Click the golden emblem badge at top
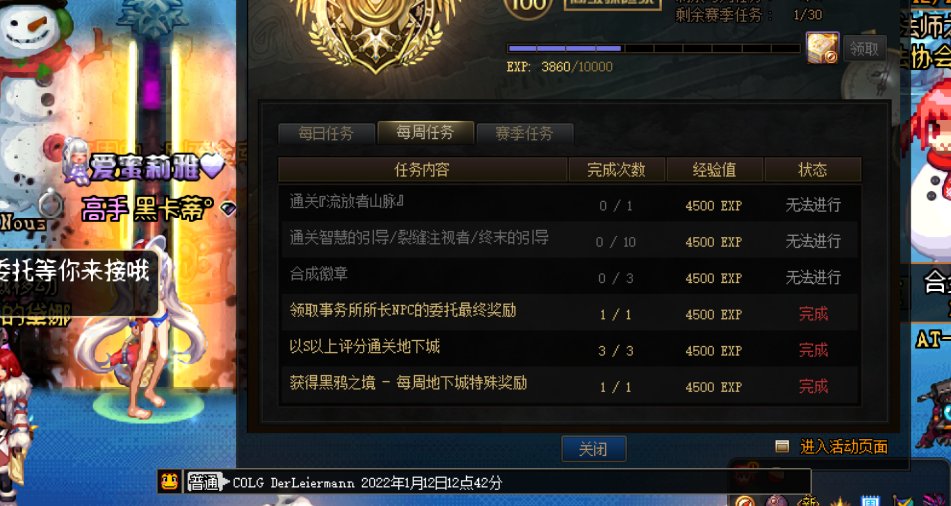This screenshot has width=951, height=506. [375, 33]
